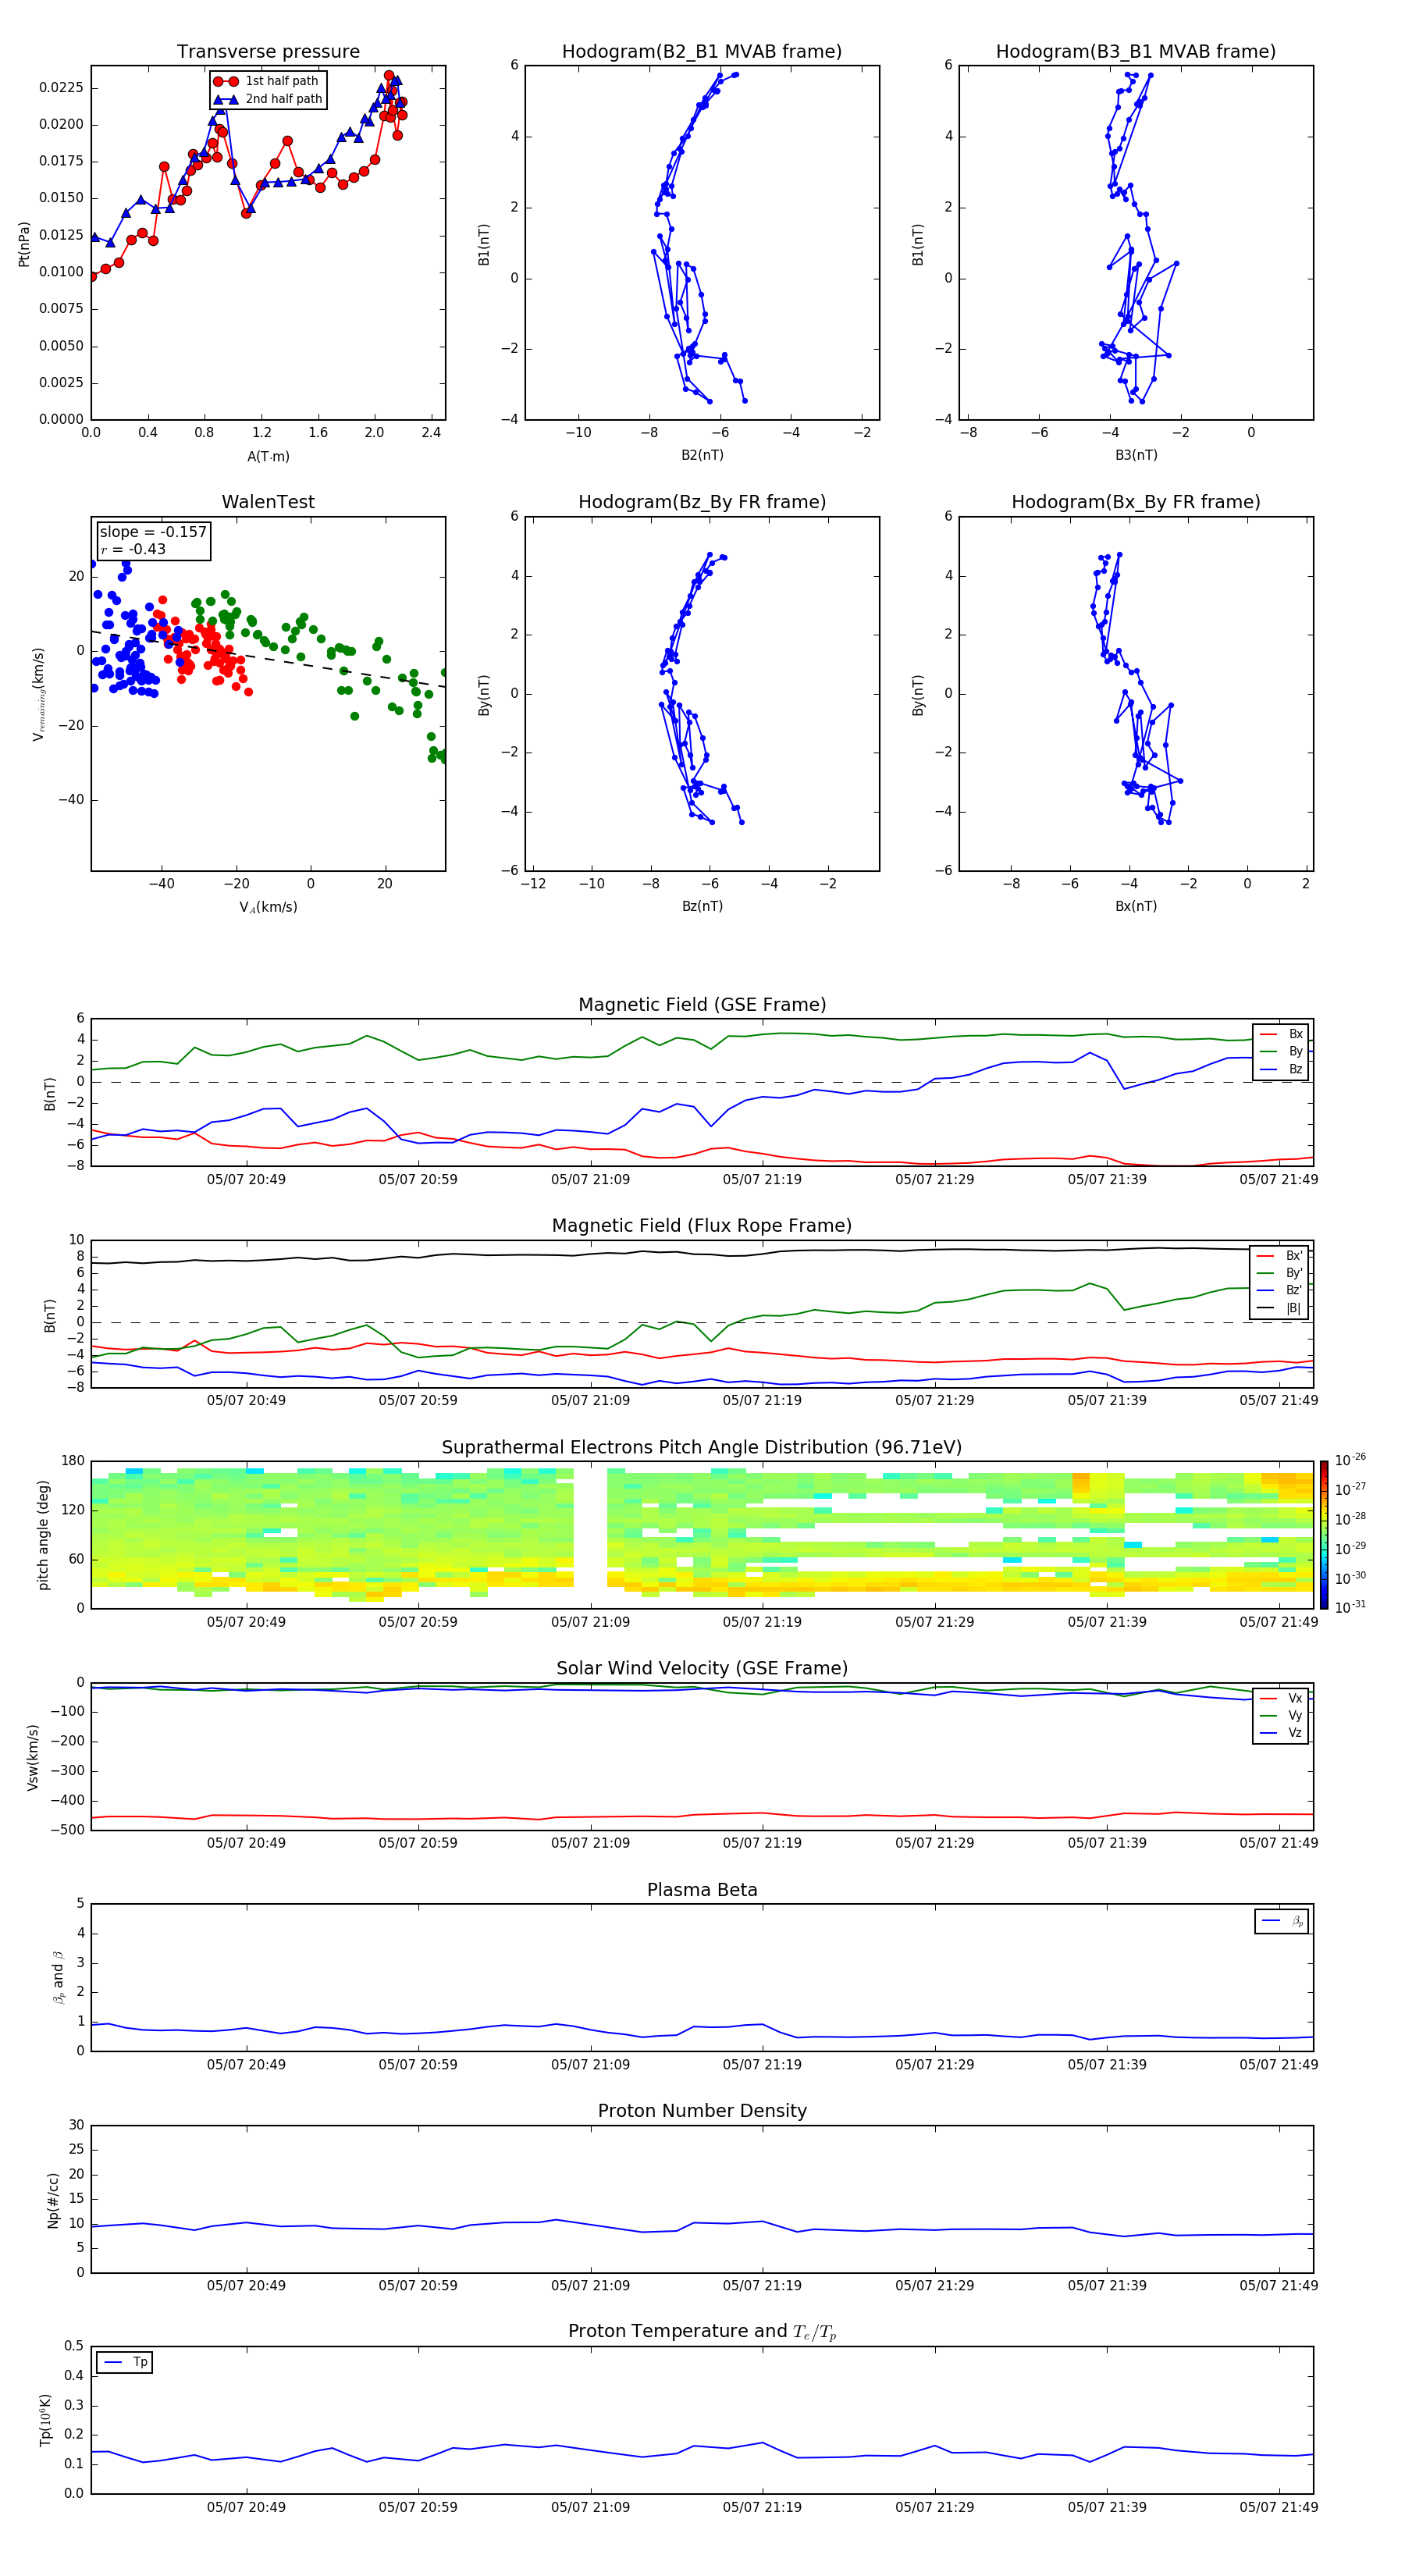Screen dimensions: 1405x2576
Task: Click the 'Hodogram(B3_B1 MVAB frame)' title
Action: (x=1136, y=52)
